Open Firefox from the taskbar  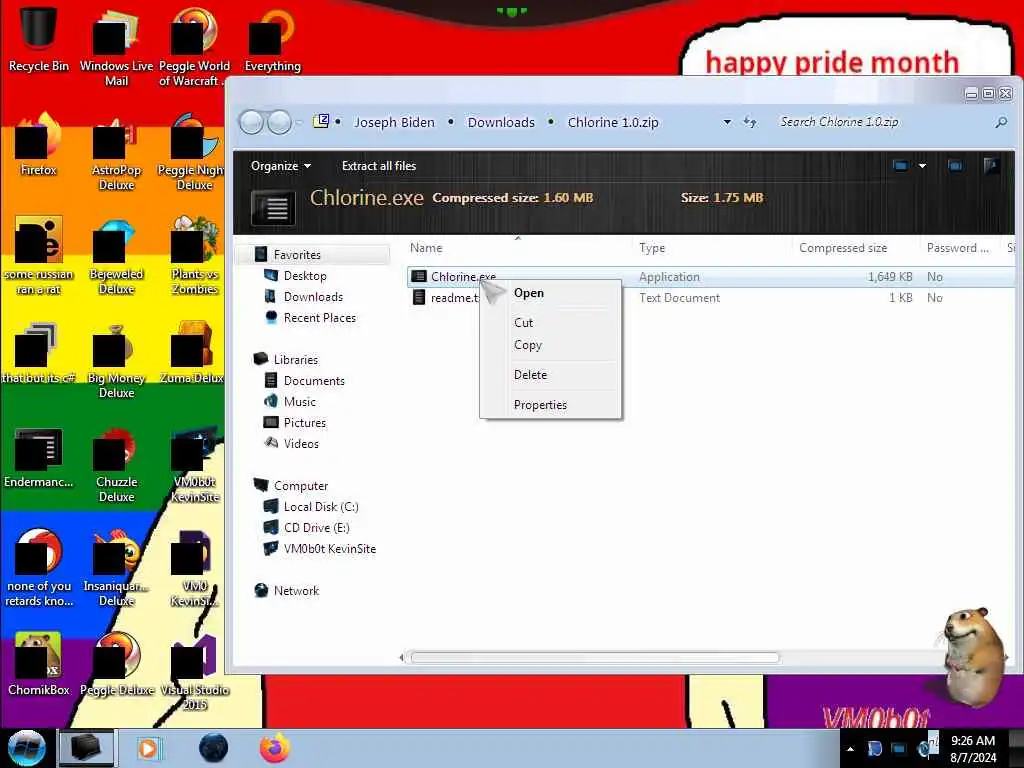click(x=275, y=748)
